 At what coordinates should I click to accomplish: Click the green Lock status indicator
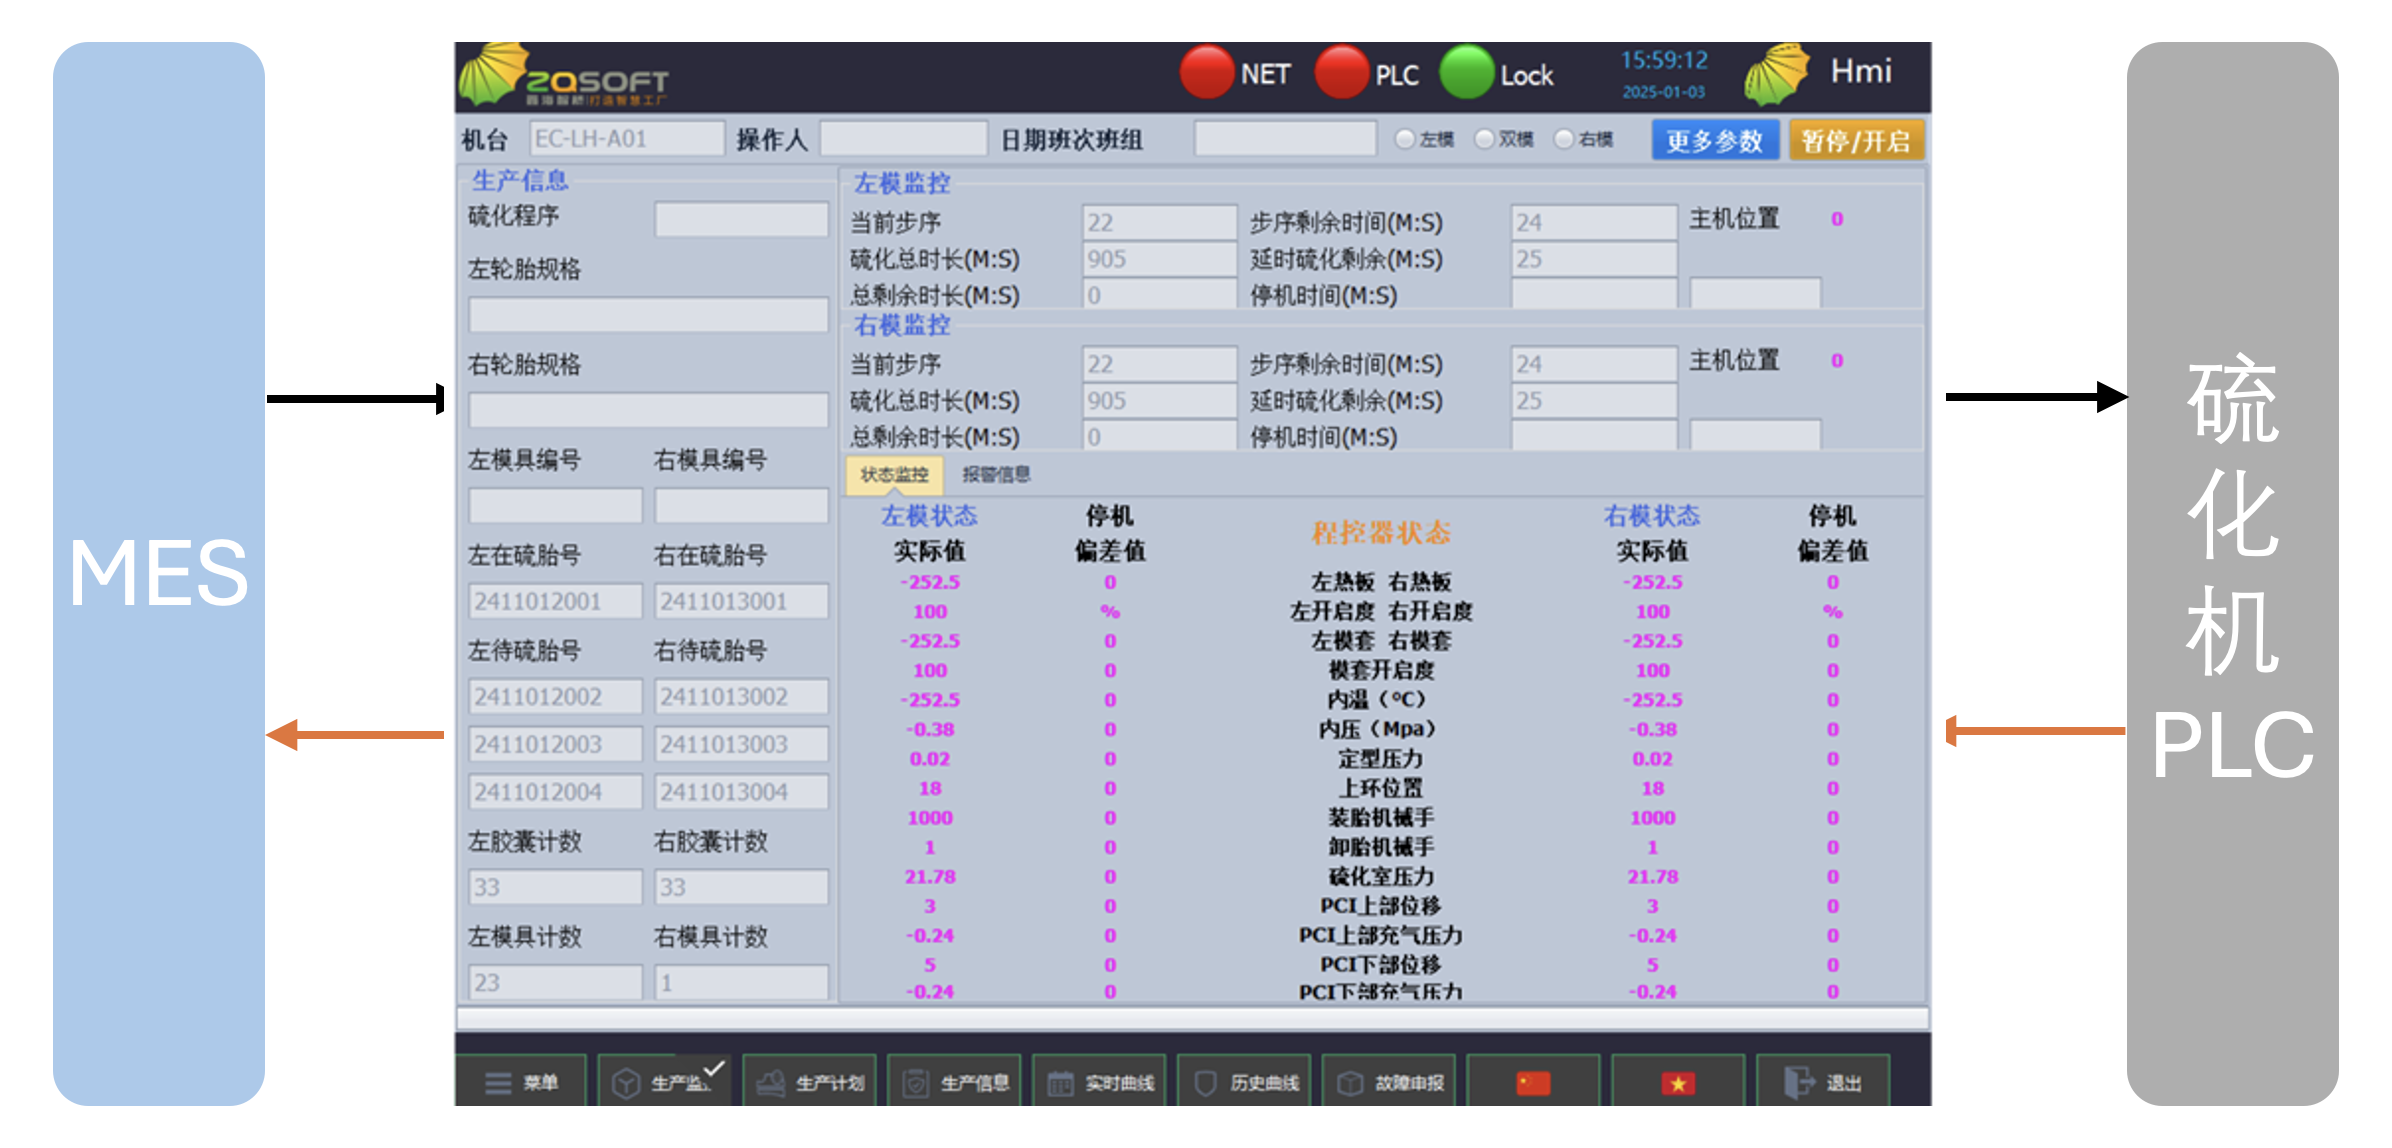coord(1466,73)
